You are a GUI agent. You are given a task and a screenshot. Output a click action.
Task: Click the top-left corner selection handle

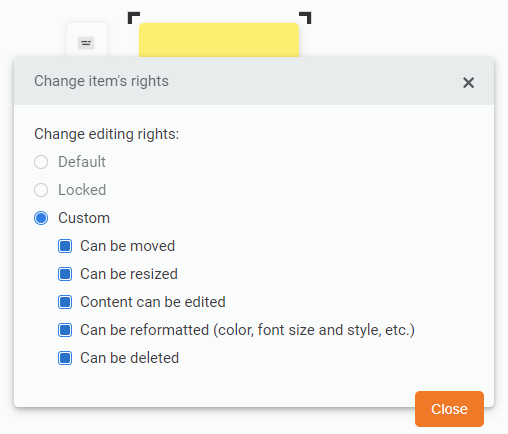click(x=134, y=18)
